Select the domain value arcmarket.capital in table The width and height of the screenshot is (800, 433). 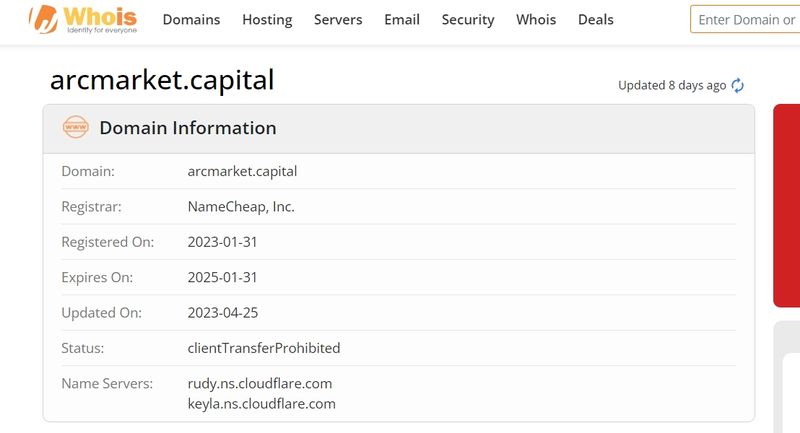242,171
